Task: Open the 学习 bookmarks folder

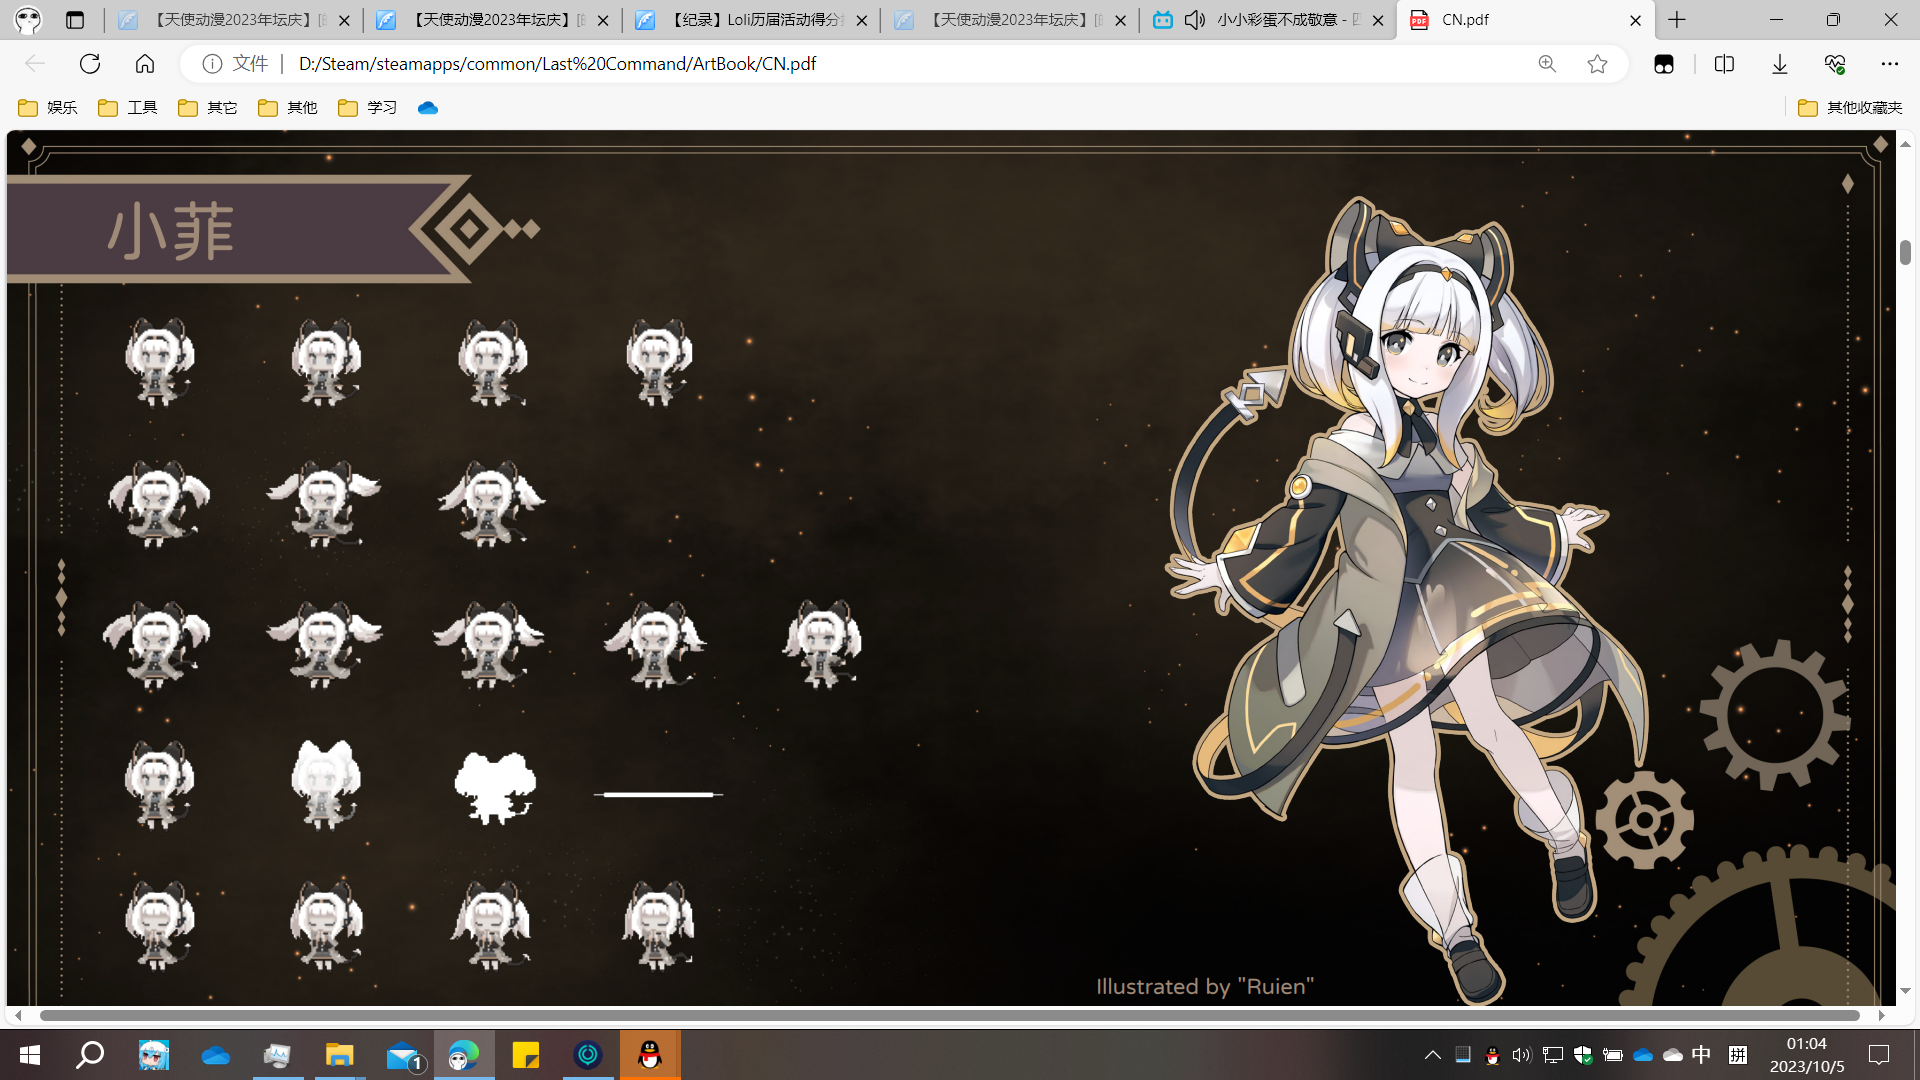Action: click(368, 108)
